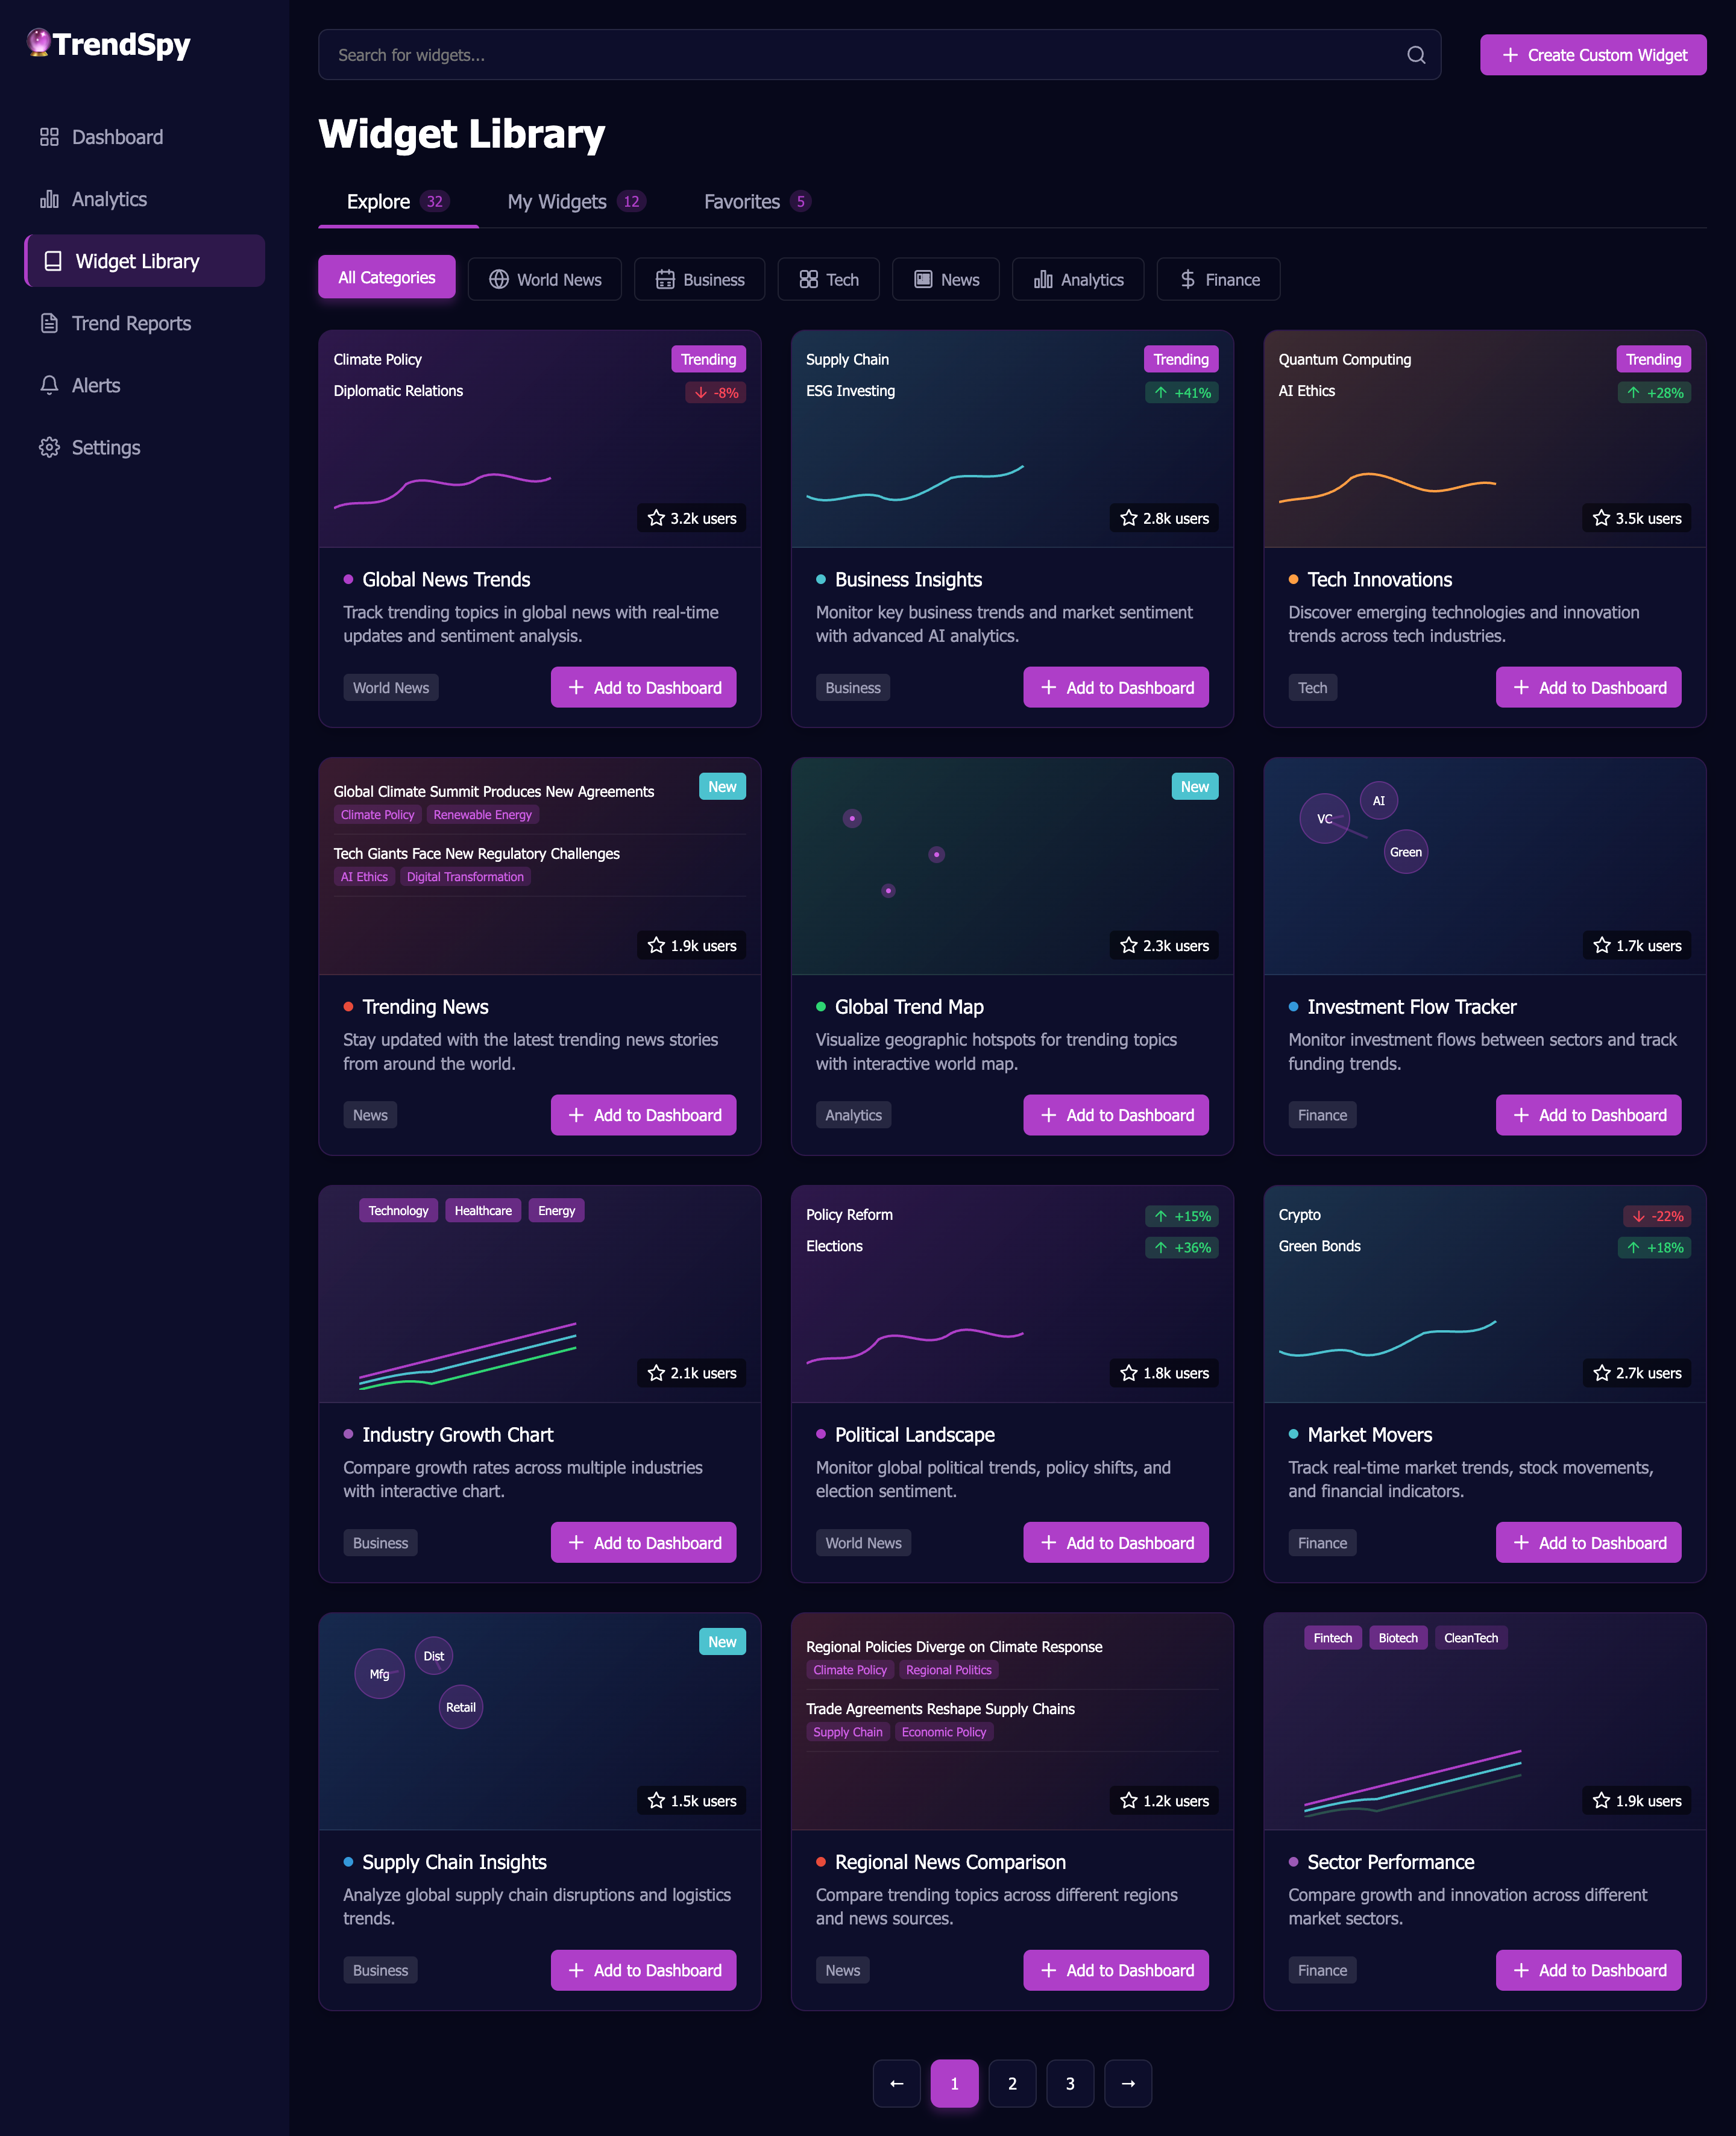Click the Trend Reports document icon

click(49, 323)
